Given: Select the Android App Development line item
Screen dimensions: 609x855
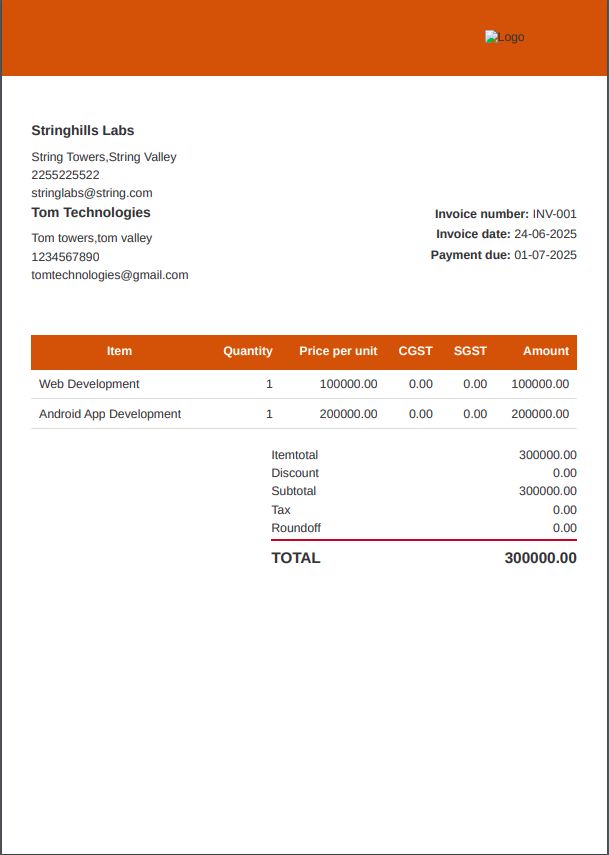Looking at the screenshot, I should [x=110, y=414].
